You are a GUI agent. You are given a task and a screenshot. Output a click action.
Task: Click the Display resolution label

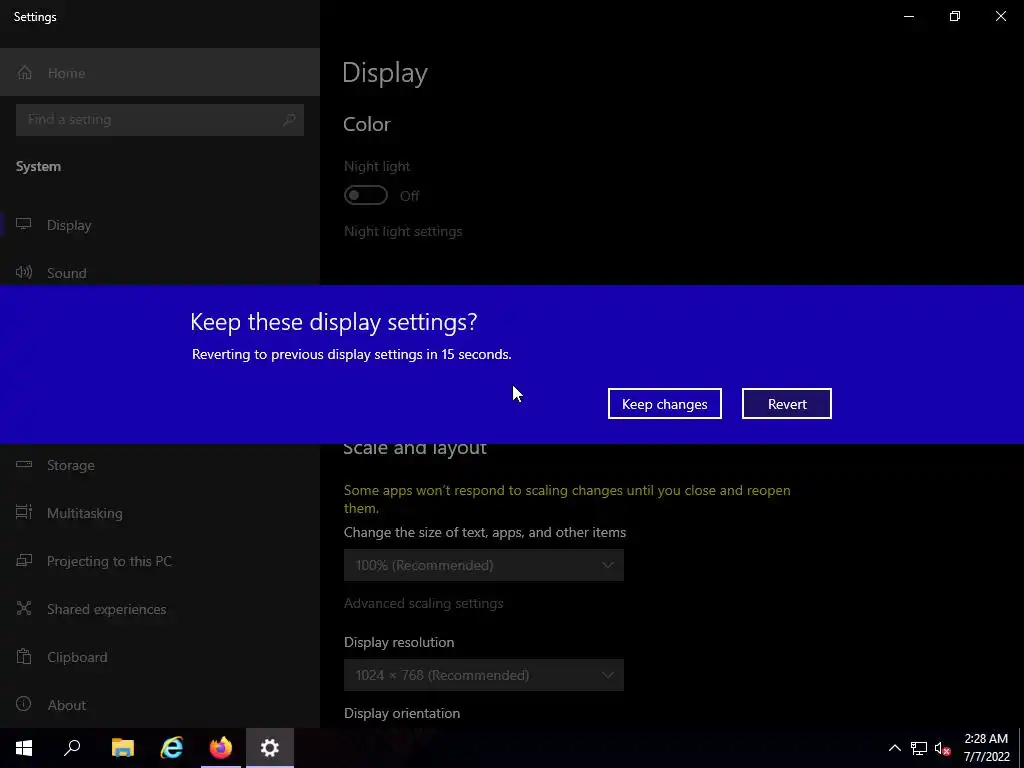pyautogui.click(x=399, y=642)
